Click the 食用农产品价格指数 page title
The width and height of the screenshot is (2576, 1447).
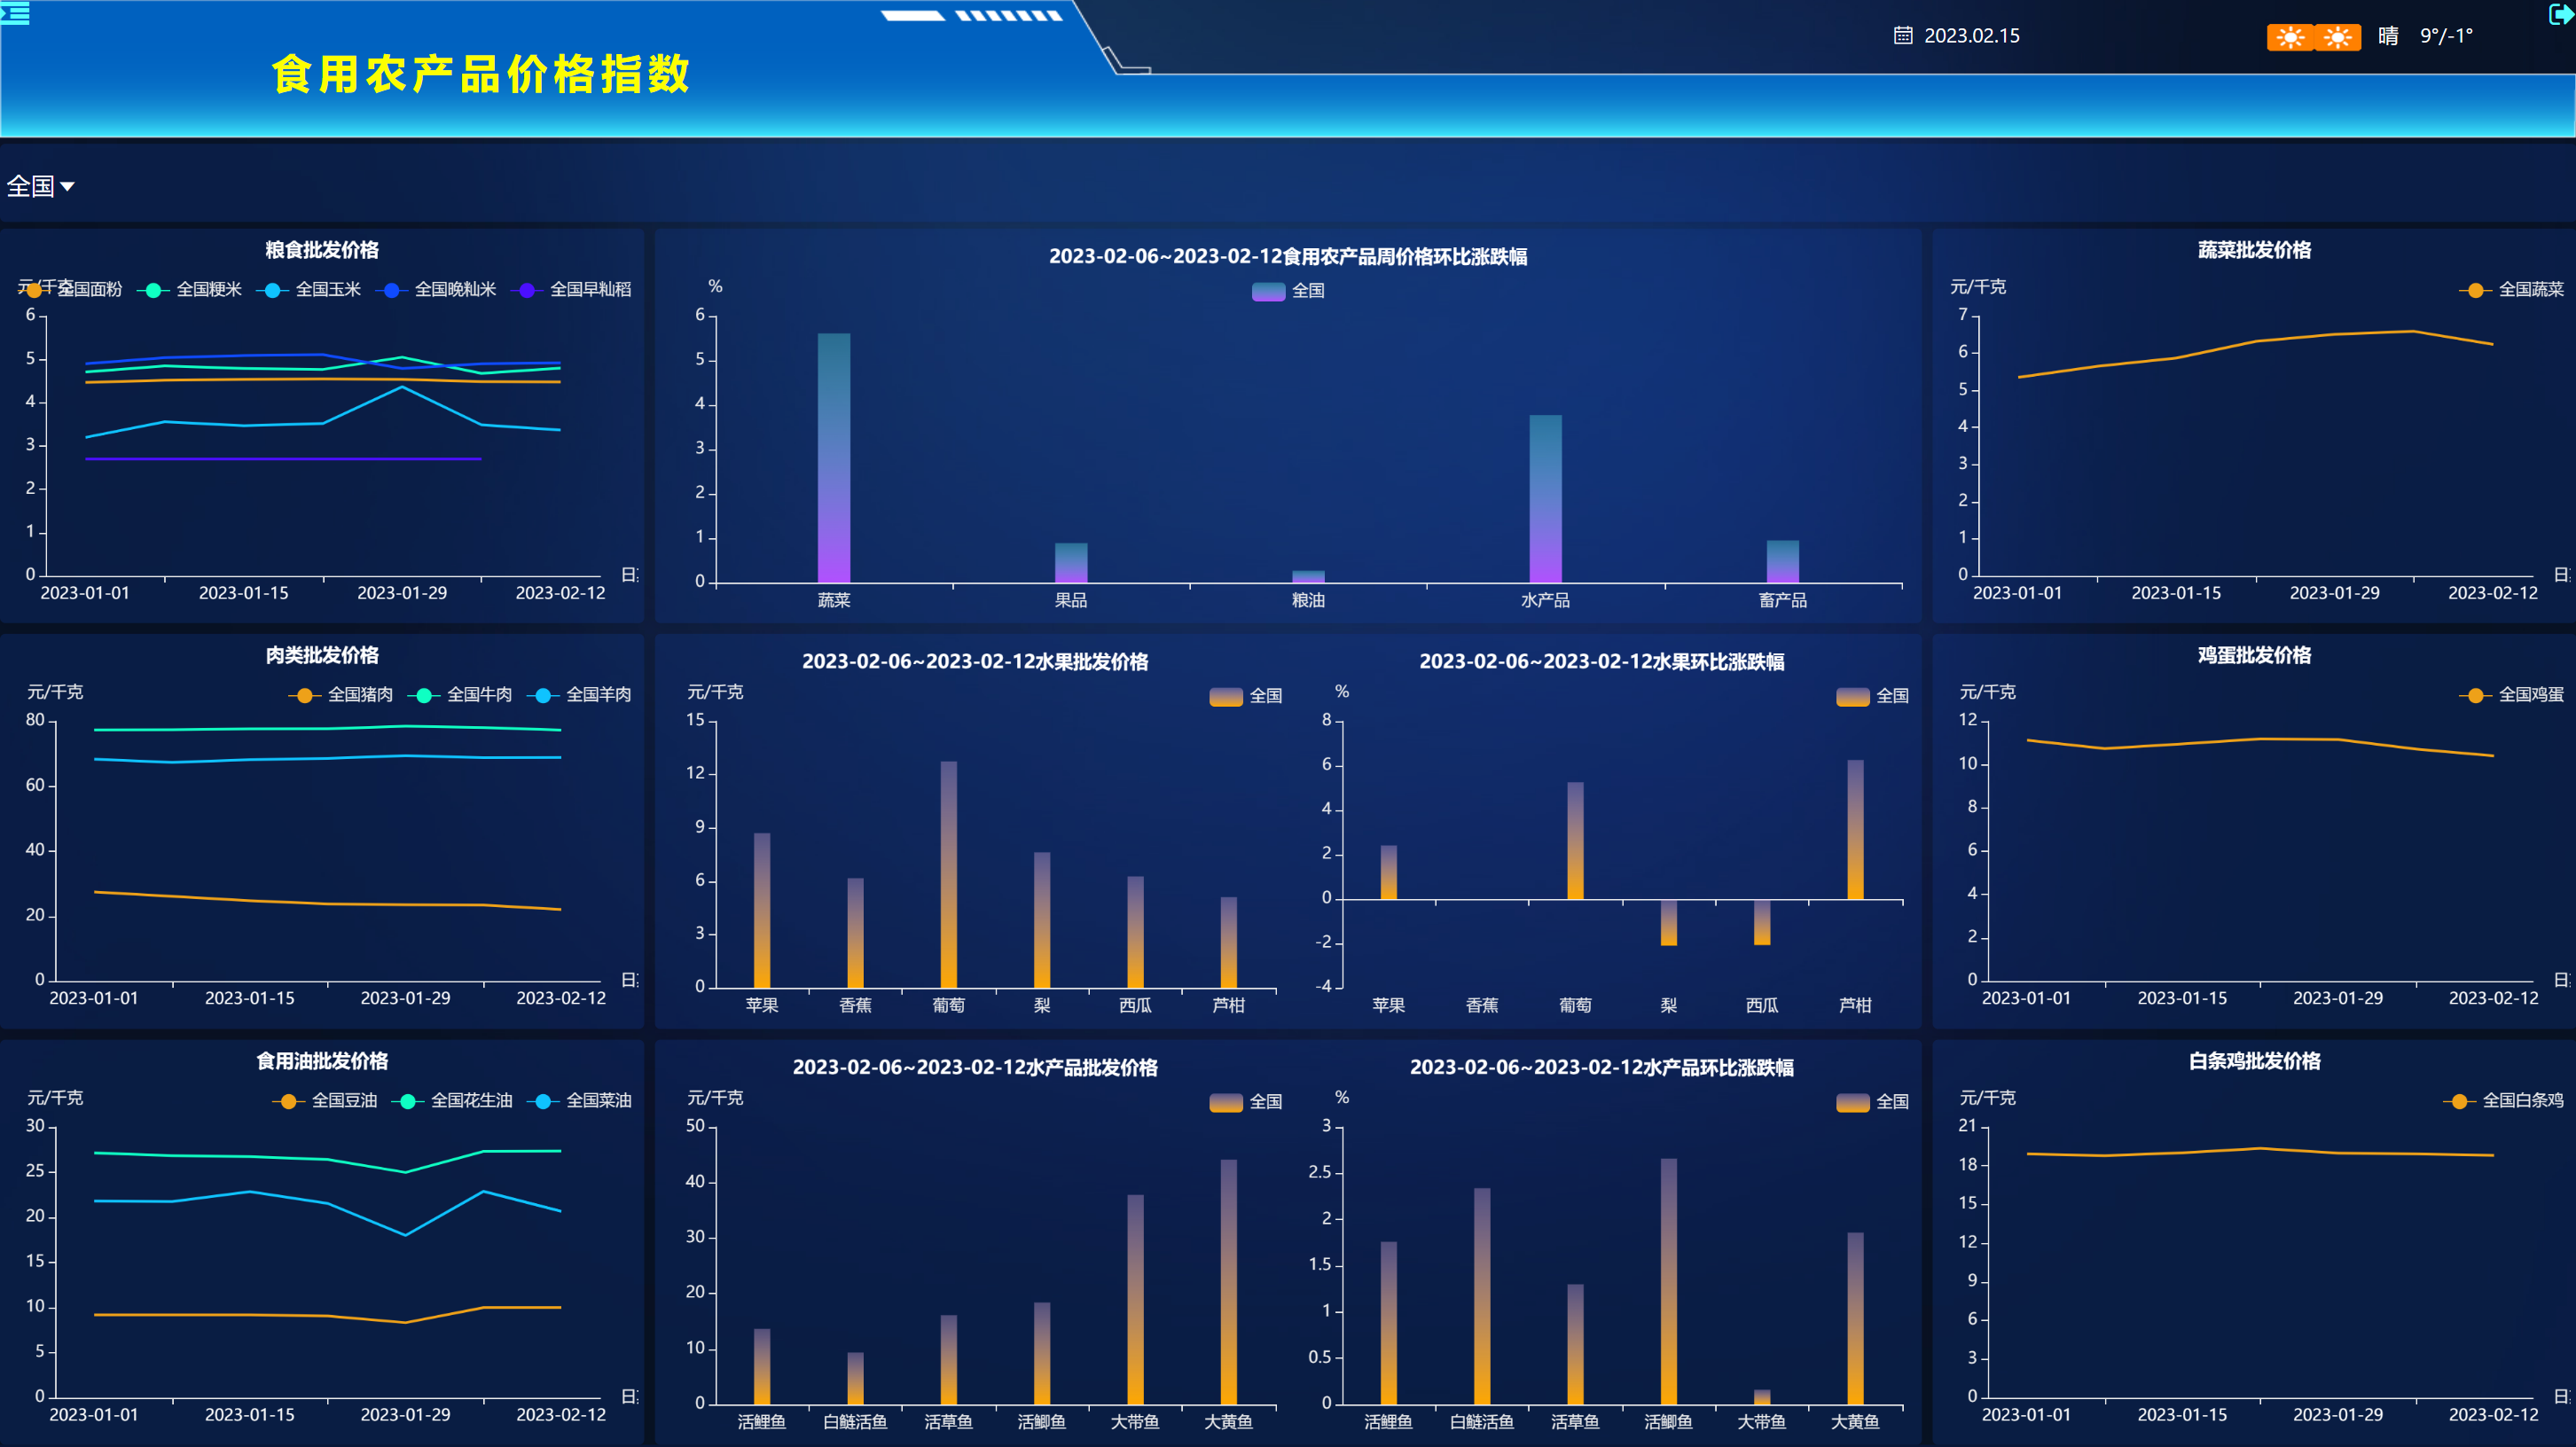tap(481, 74)
